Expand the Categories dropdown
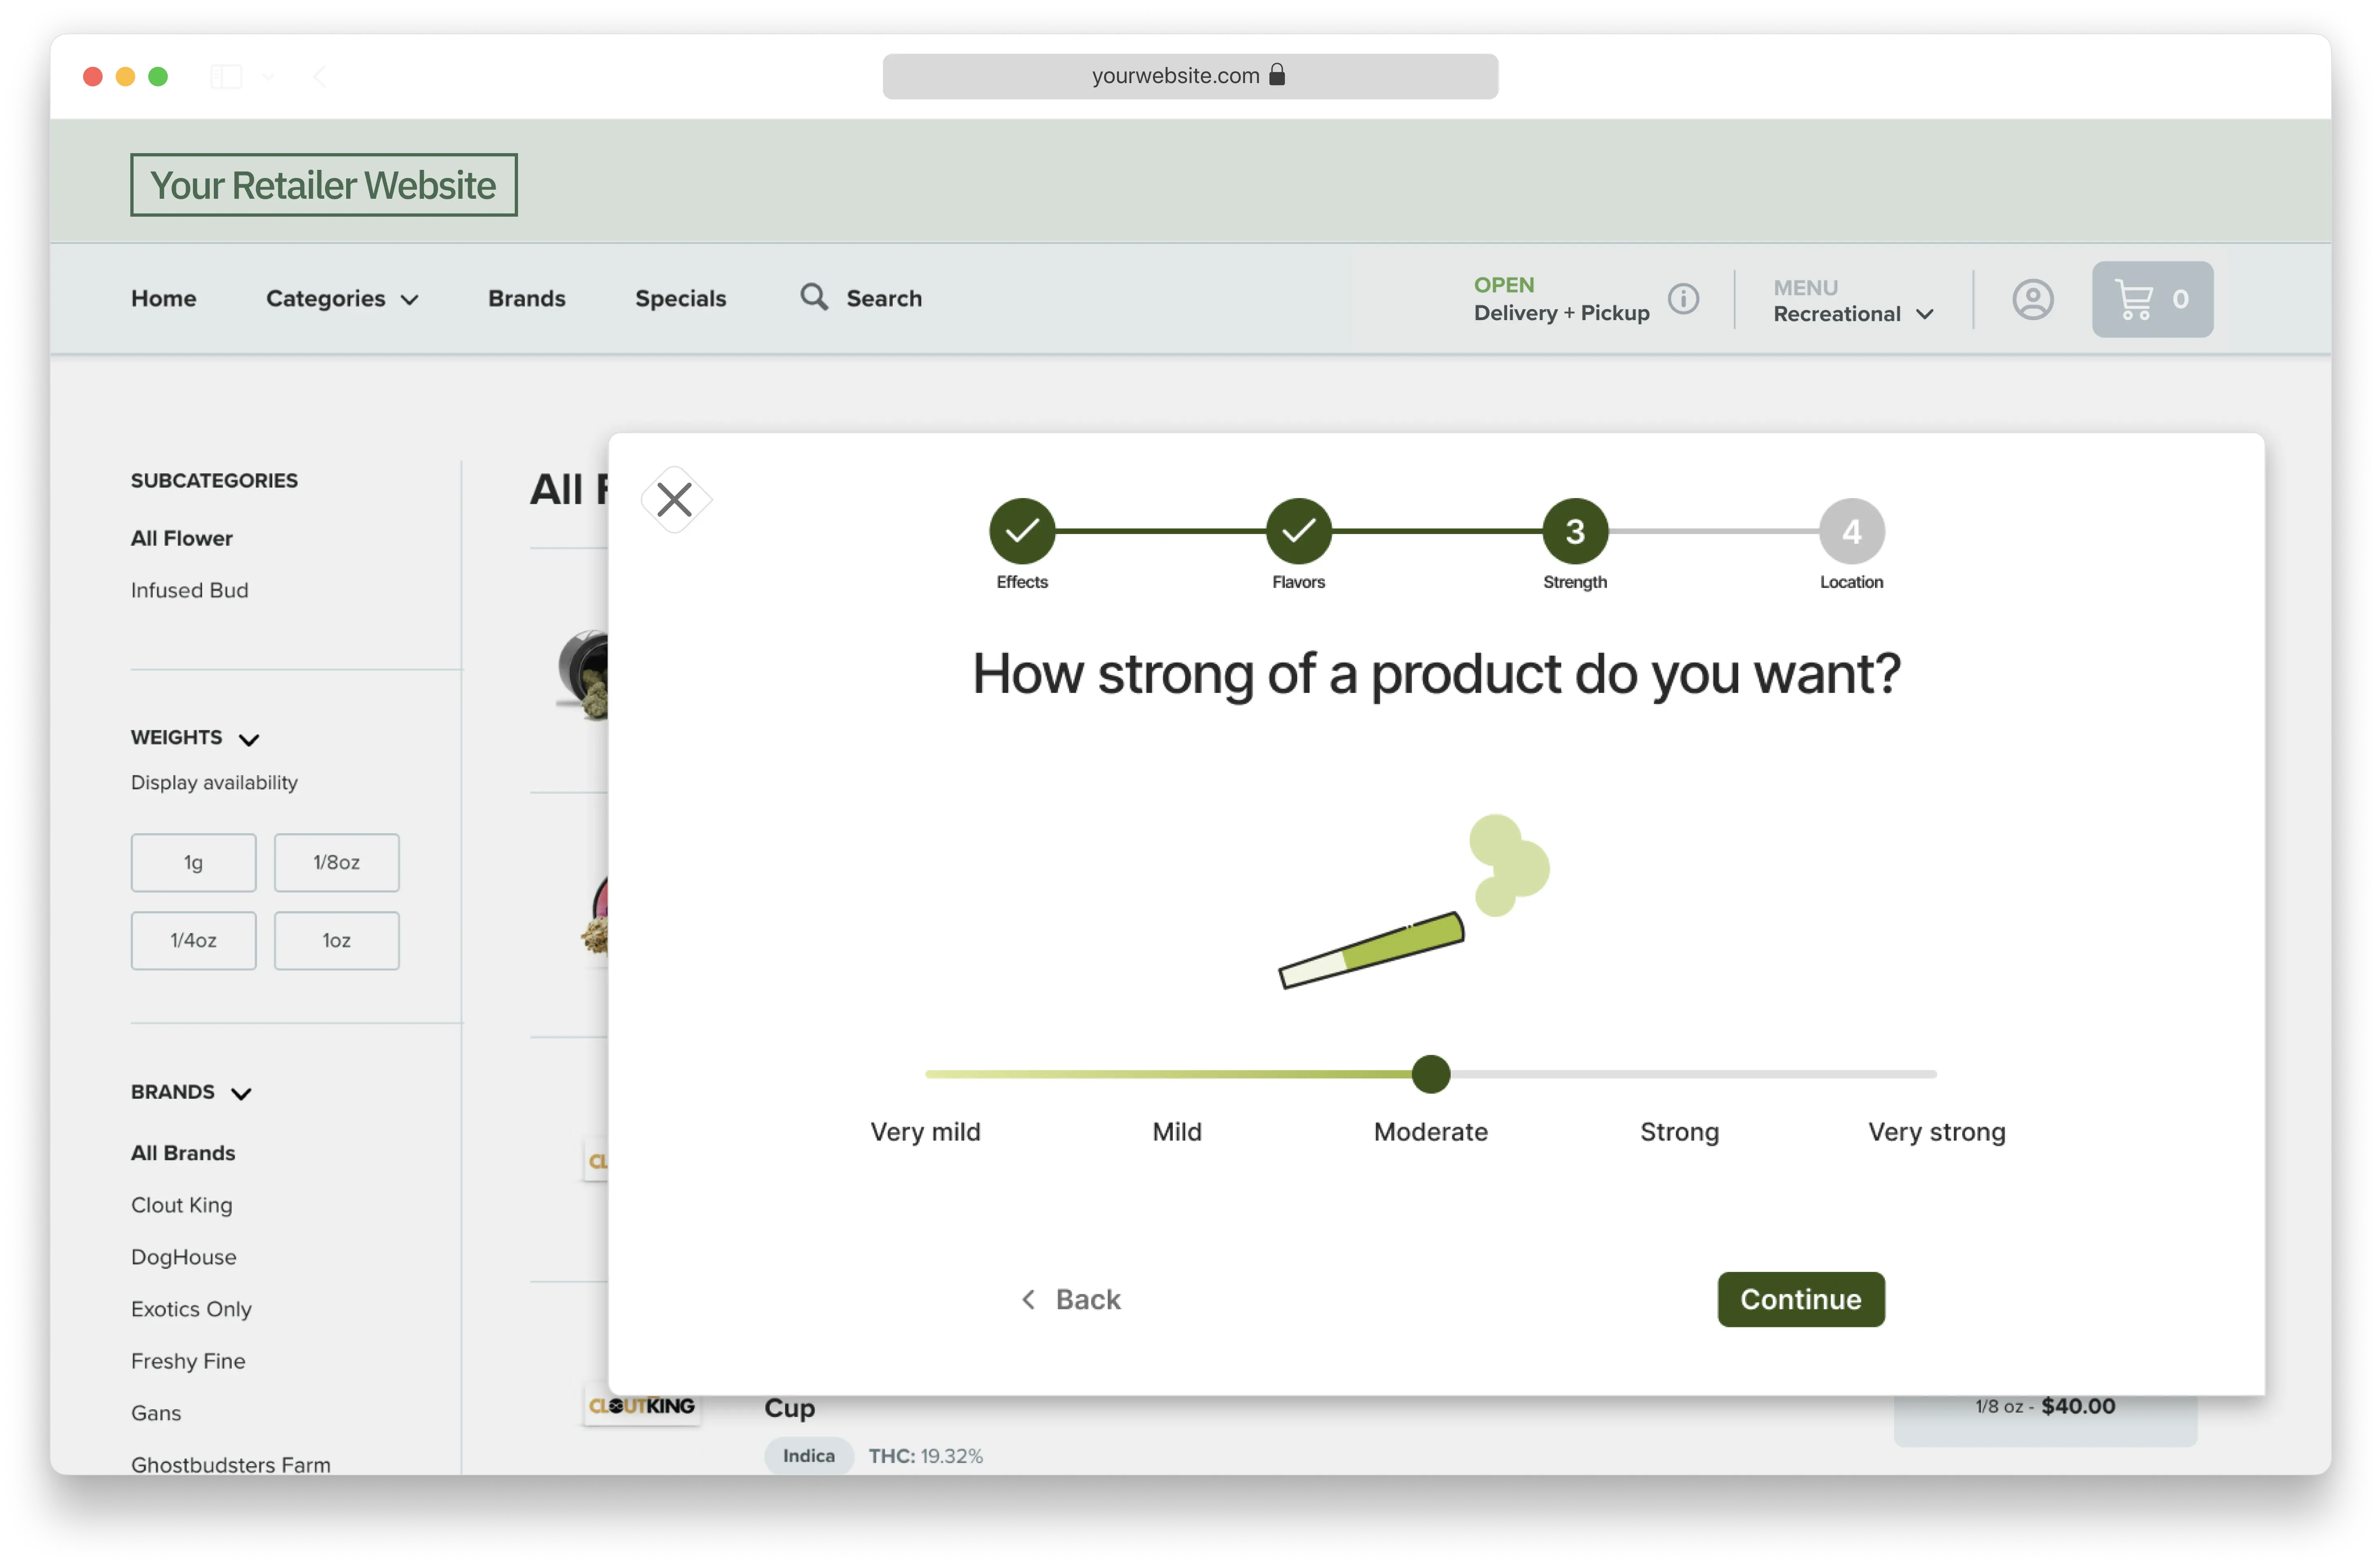The width and height of the screenshot is (2380, 1564). coord(342,298)
